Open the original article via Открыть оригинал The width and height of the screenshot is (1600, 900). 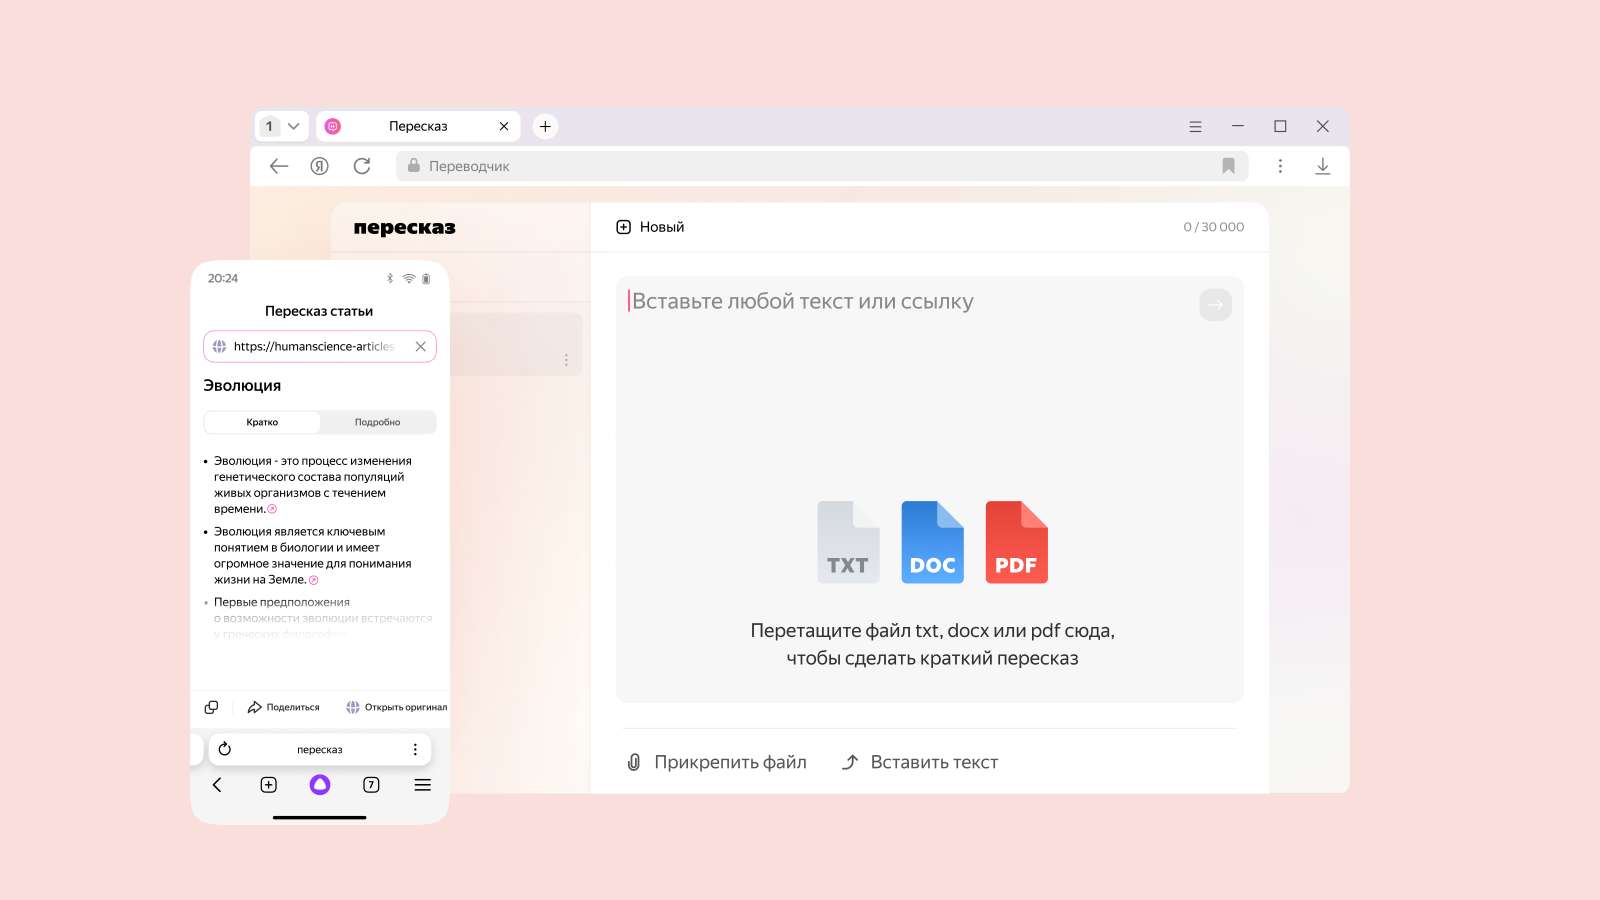[396, 707]
